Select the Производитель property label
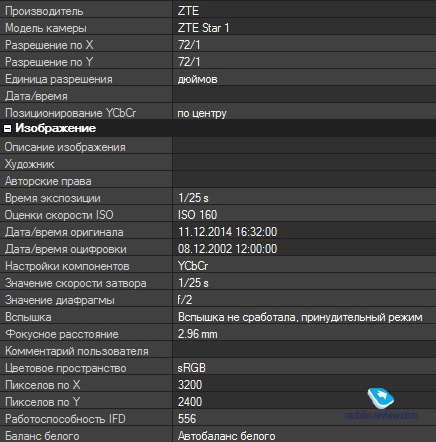This screenshot has width=436, height=442. [44, 11]
